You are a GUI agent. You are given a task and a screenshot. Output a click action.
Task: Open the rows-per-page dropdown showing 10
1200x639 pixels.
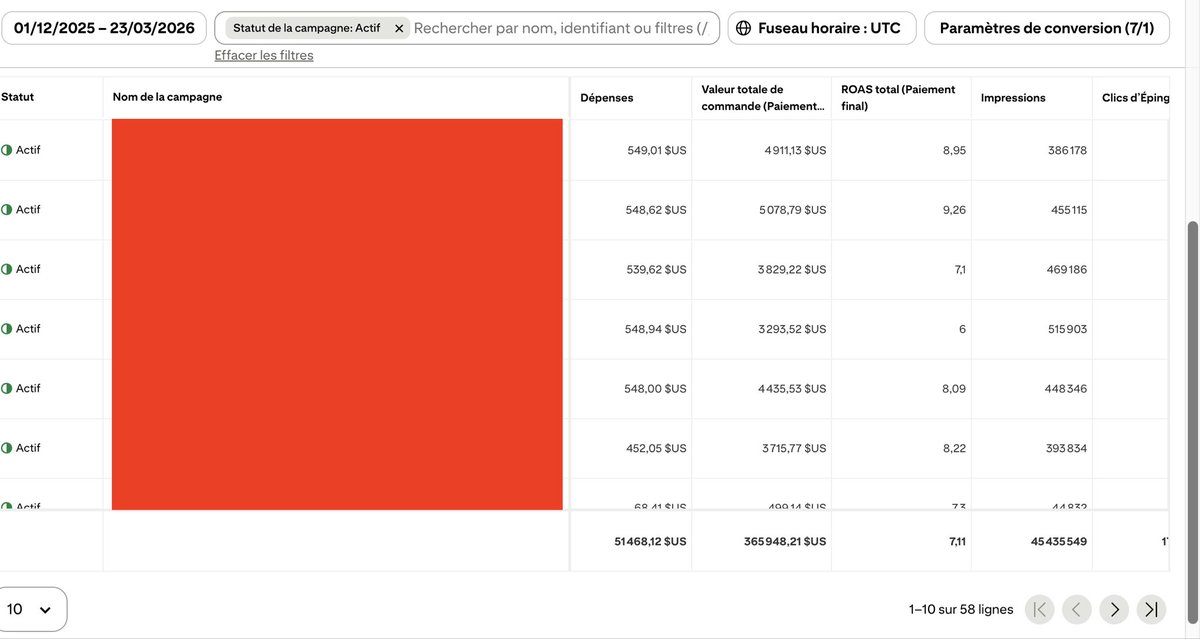pos(31,609)
